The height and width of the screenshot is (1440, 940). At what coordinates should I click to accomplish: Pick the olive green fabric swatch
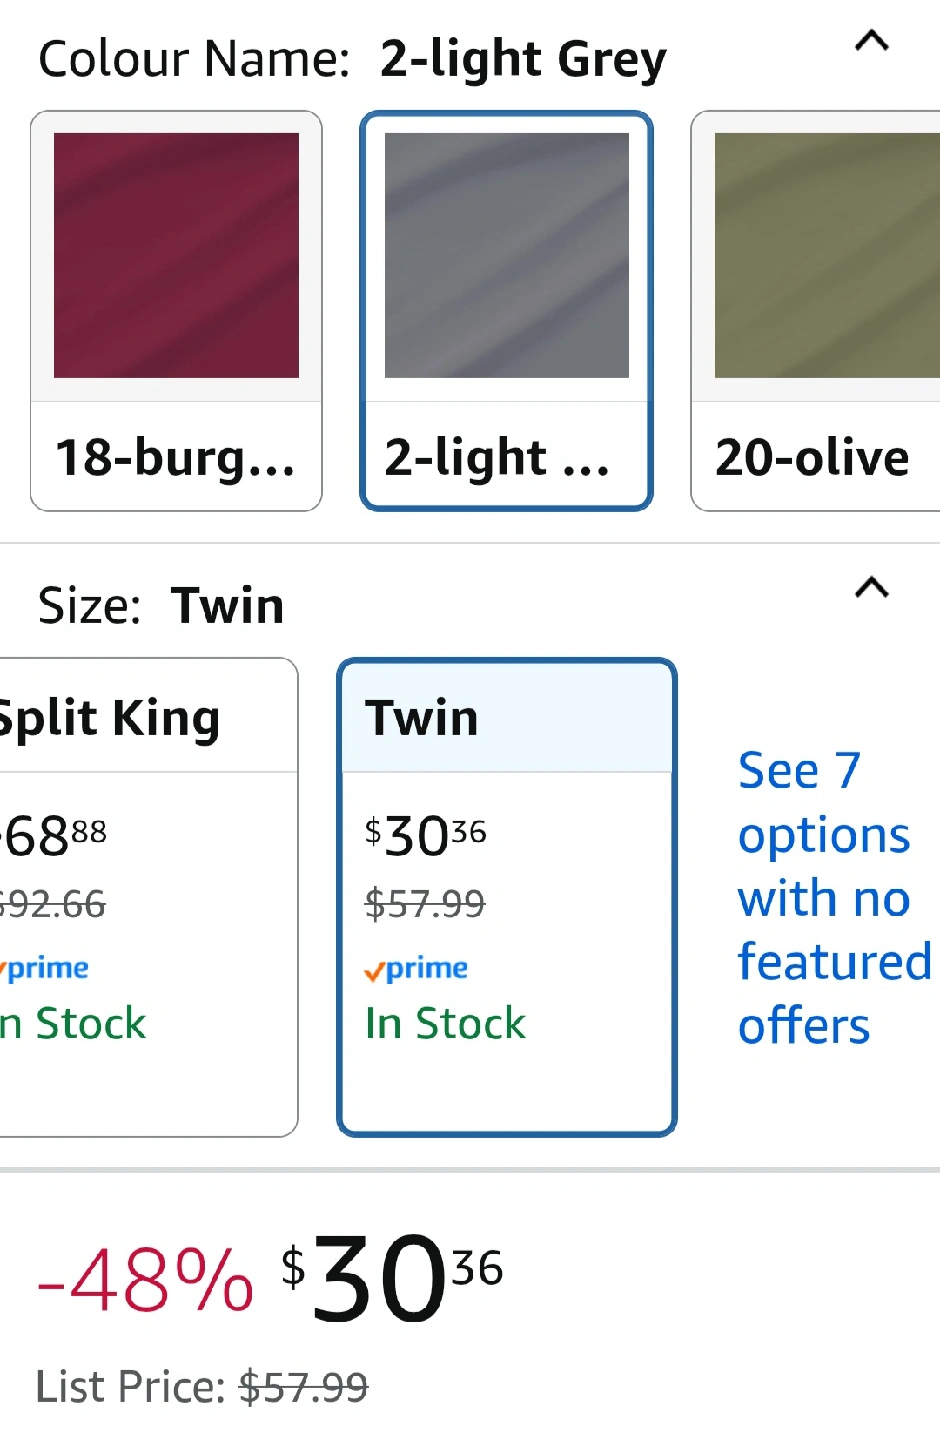point(826,256)
